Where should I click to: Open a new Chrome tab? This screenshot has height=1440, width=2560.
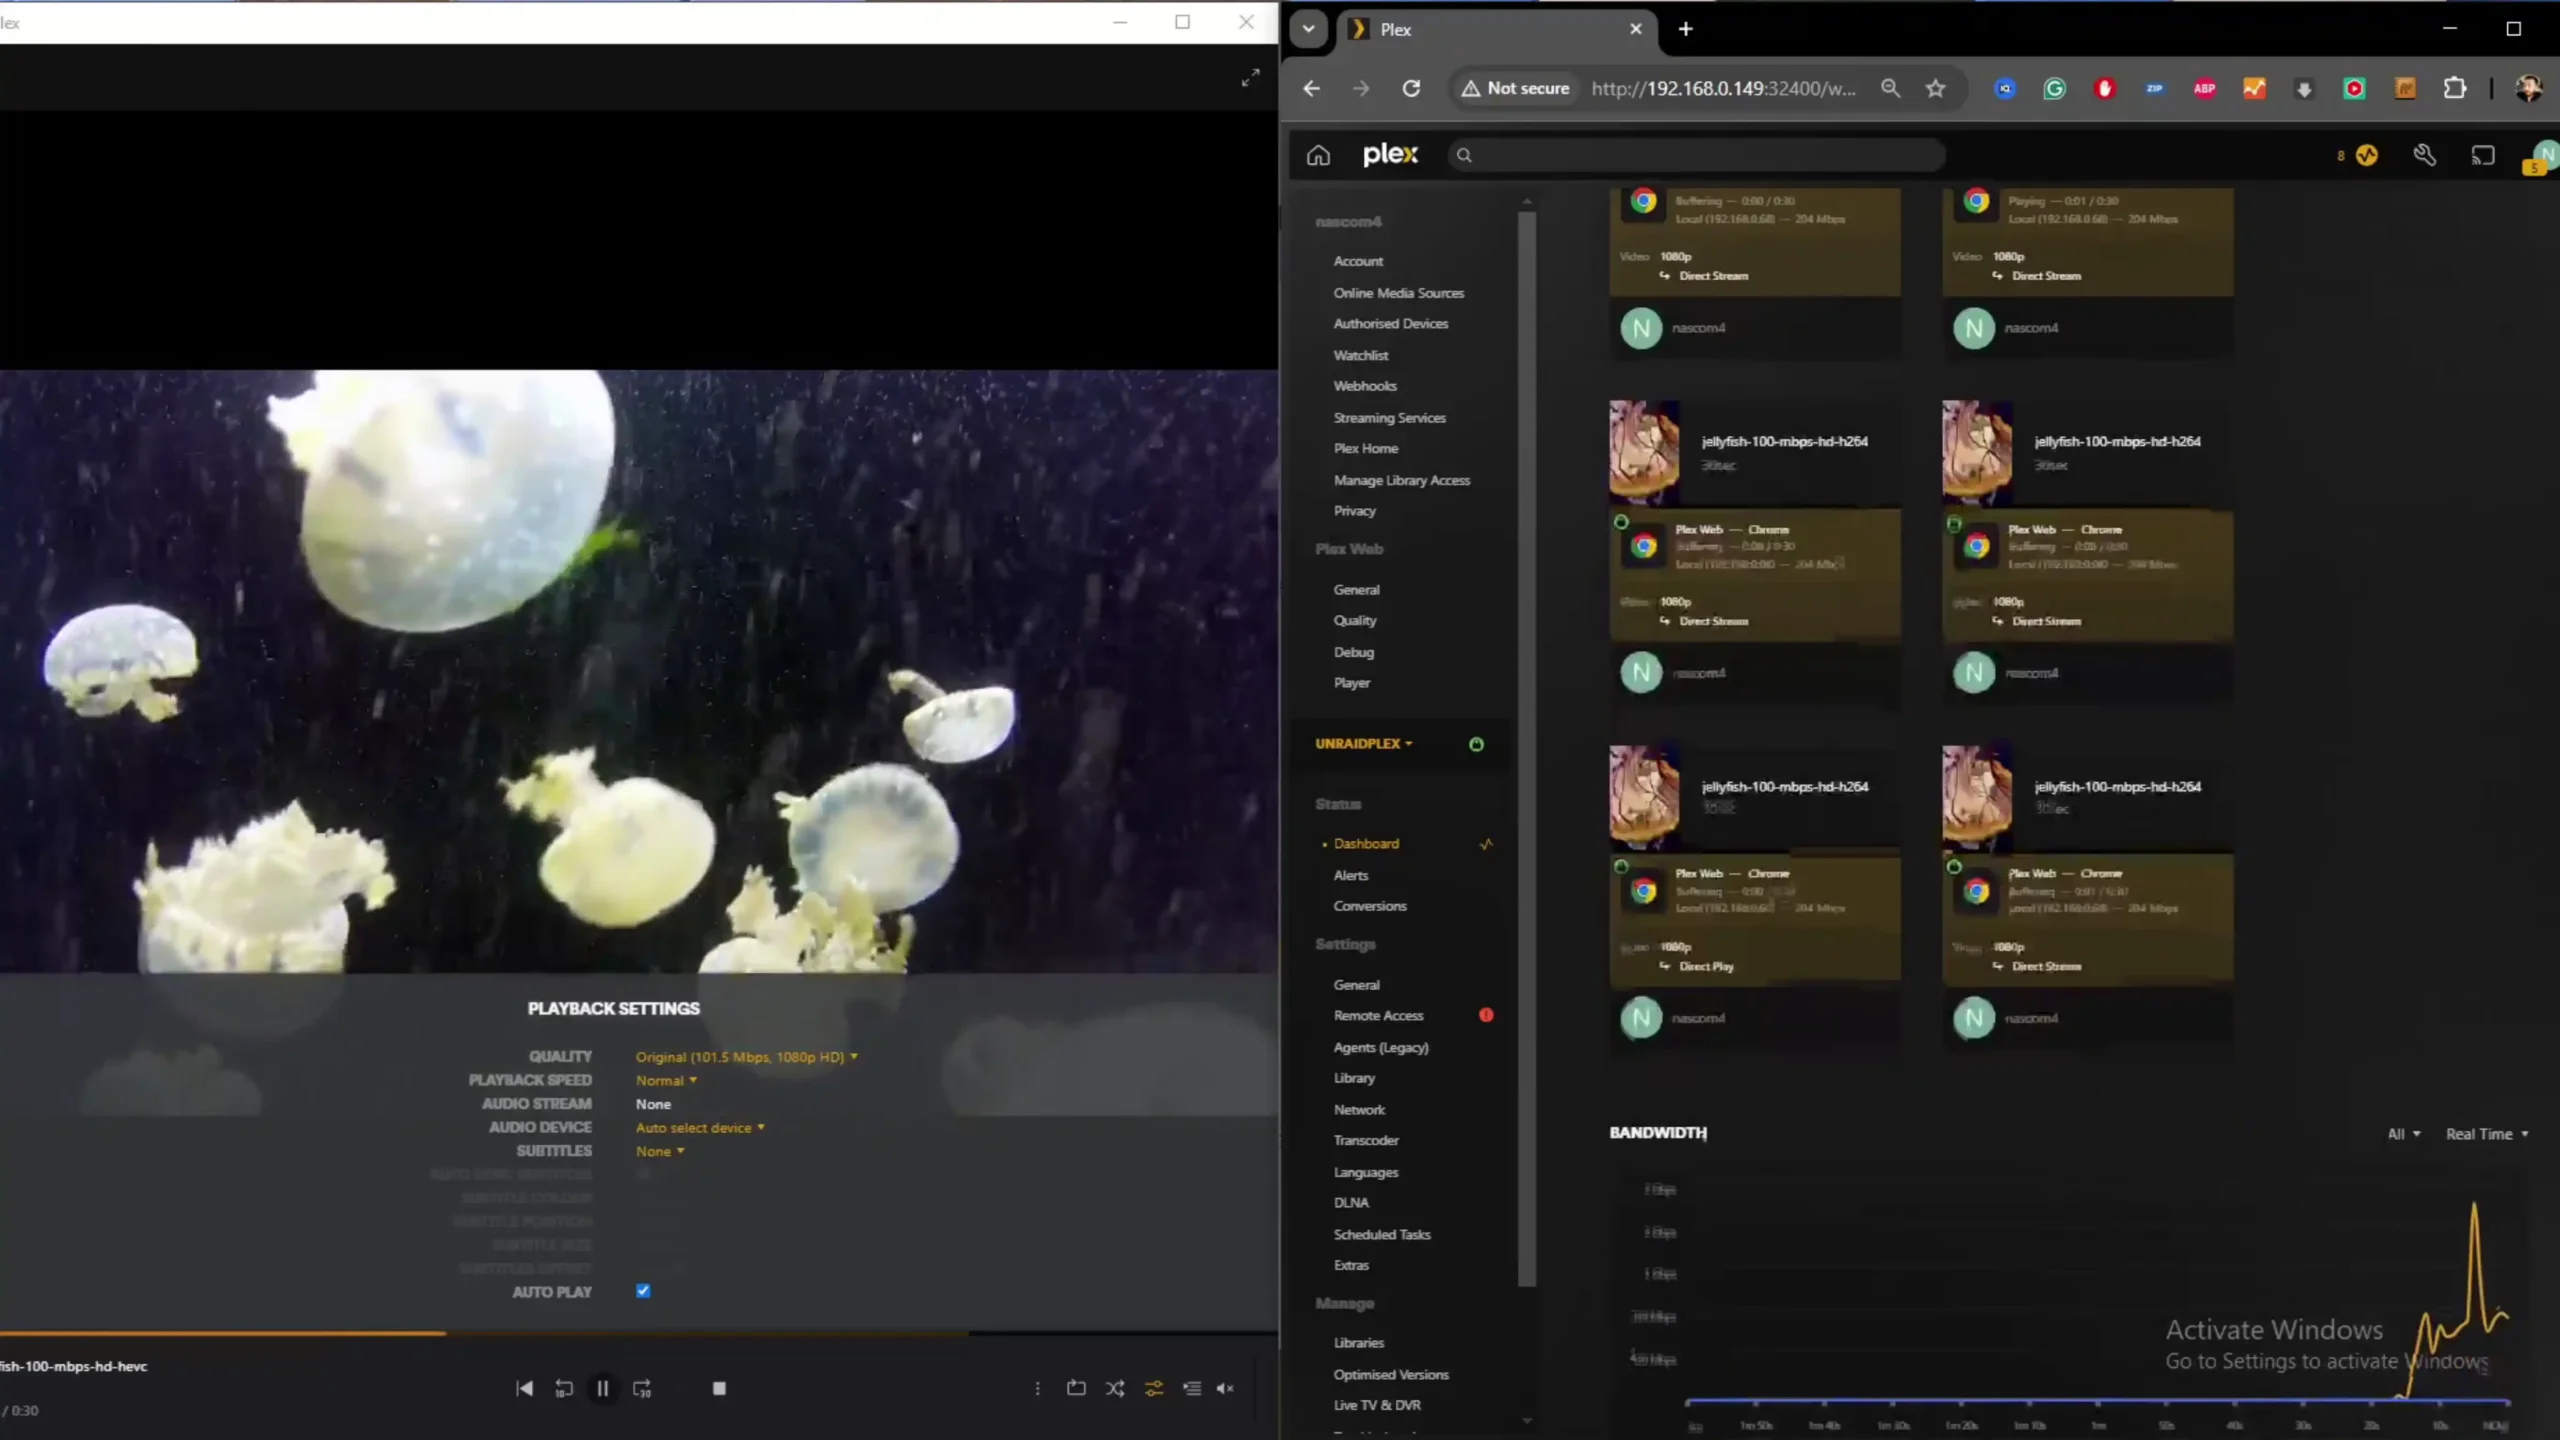click(1685, 29)
